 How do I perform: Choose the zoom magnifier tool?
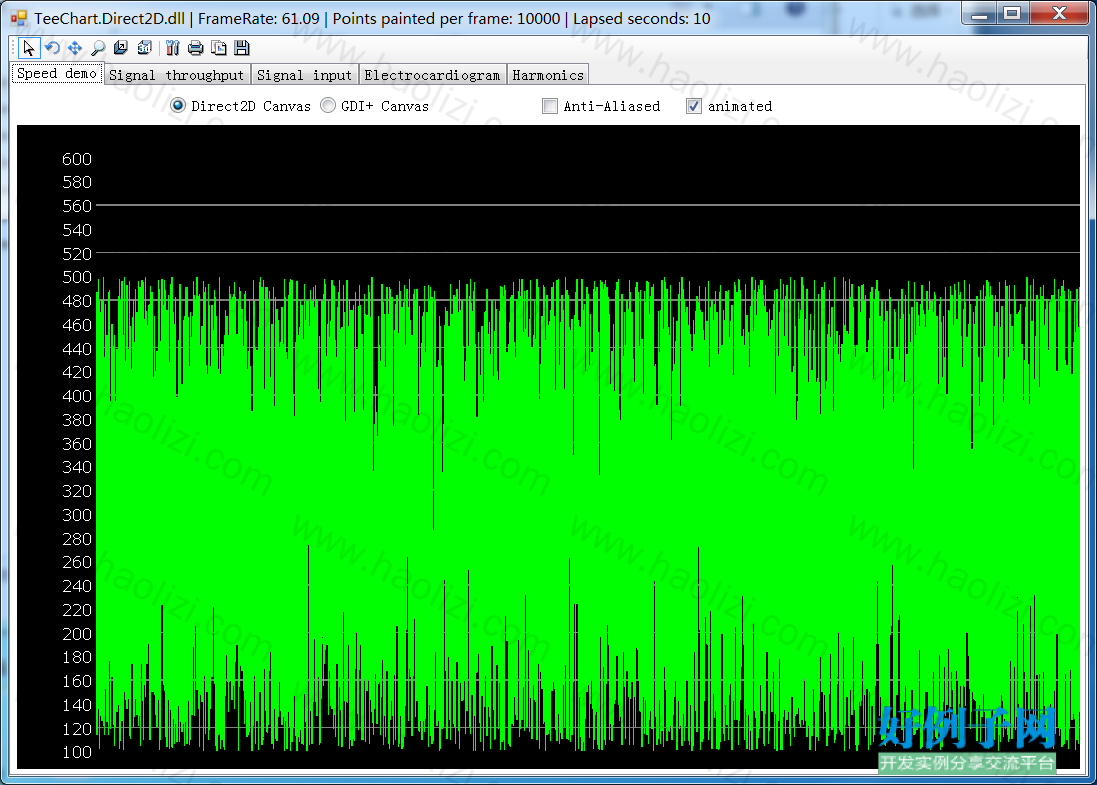(98, 48)
